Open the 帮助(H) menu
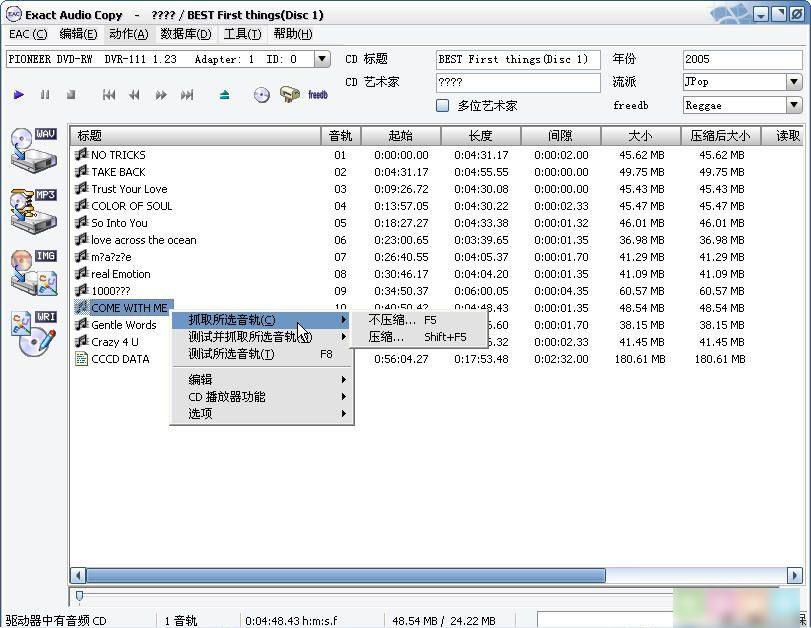 [x=293, y=34]
